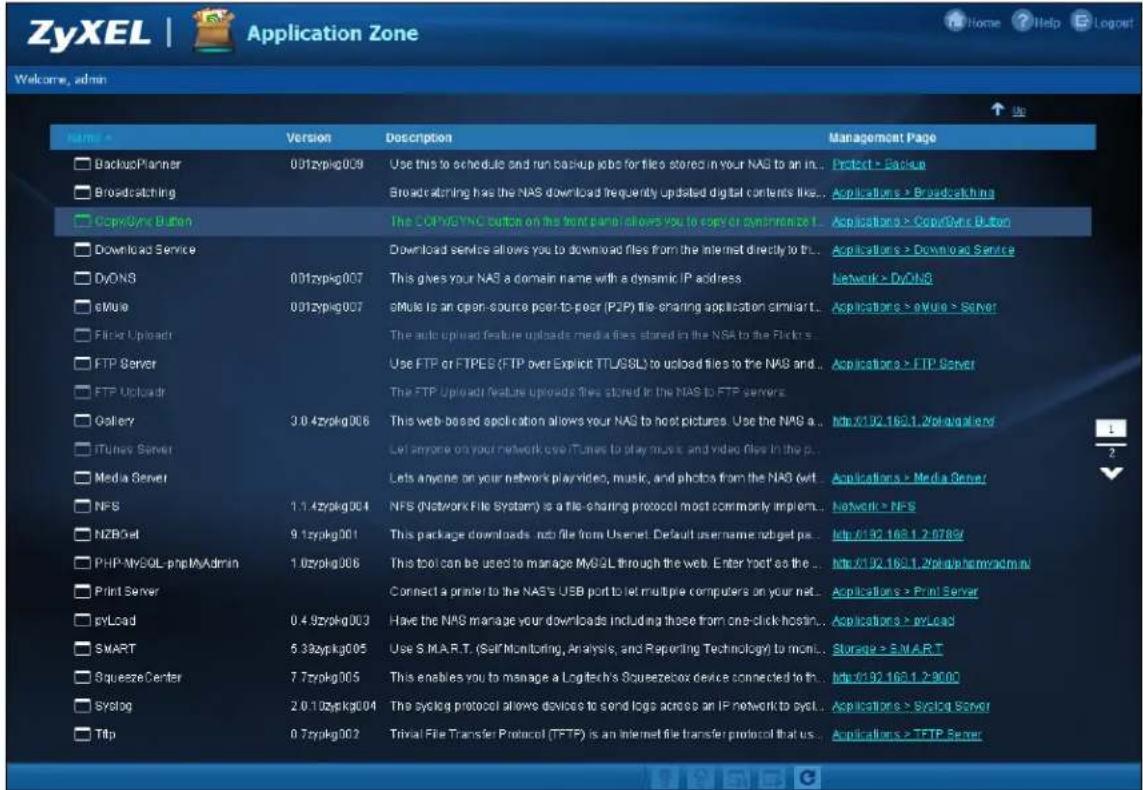Open the Storage > S.M.A.R.T link

tap(887, 648)
